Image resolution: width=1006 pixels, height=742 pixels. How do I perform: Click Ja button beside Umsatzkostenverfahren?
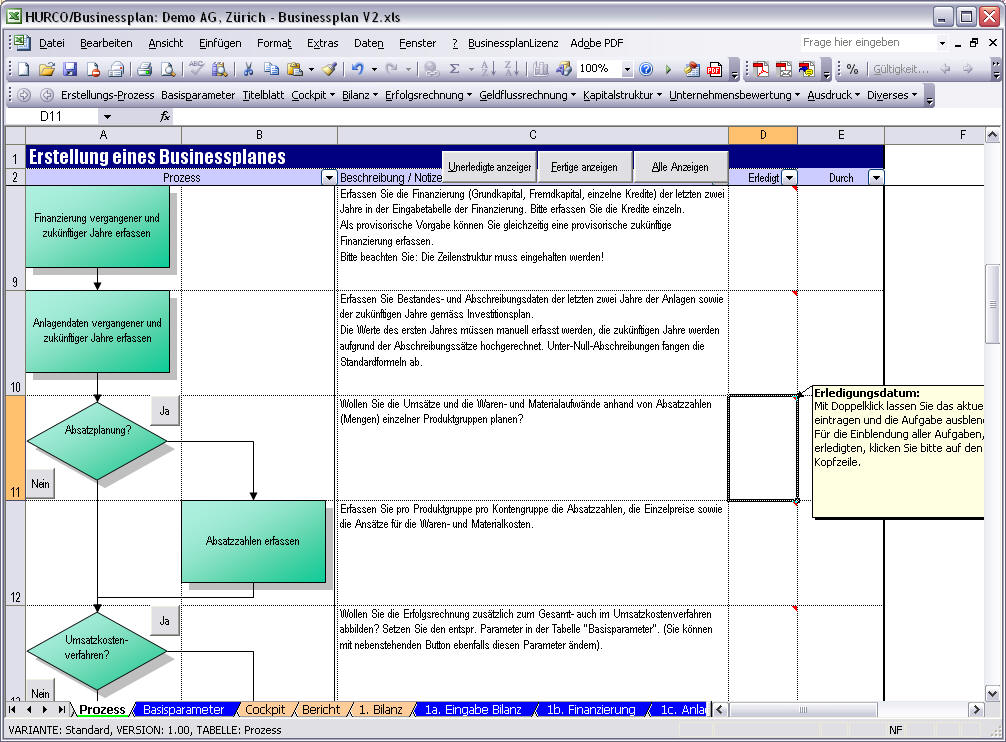(165, 621)
